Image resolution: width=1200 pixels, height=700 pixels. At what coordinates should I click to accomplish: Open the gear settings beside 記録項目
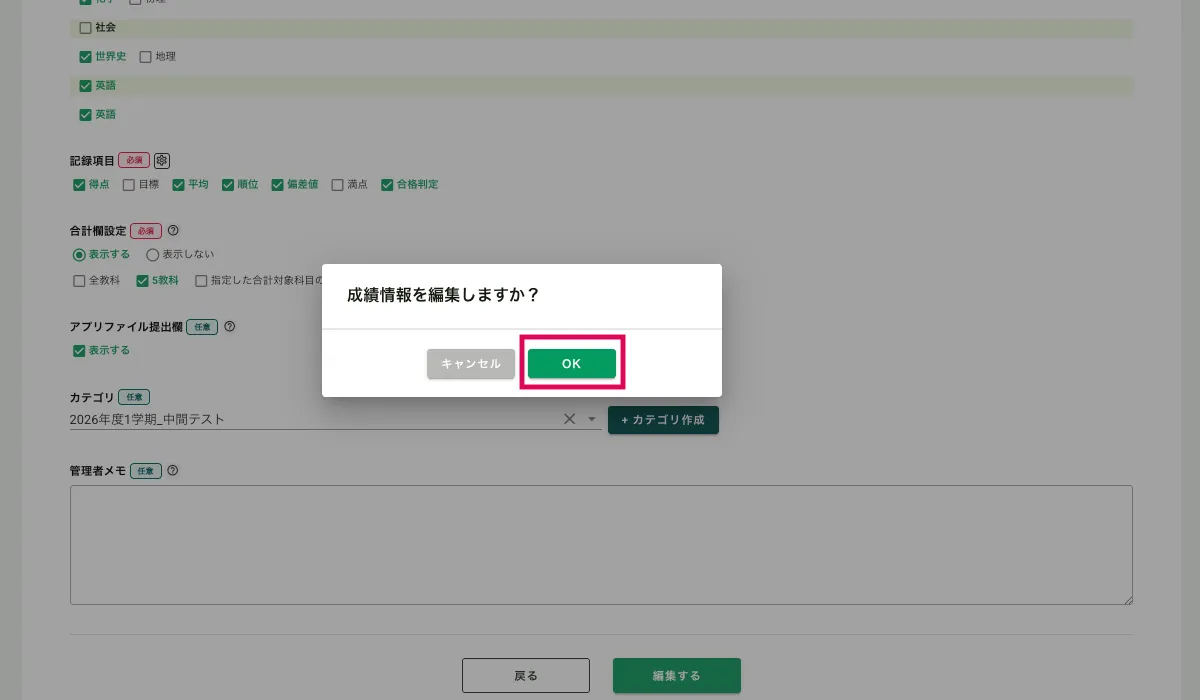[x=163, y=160]
